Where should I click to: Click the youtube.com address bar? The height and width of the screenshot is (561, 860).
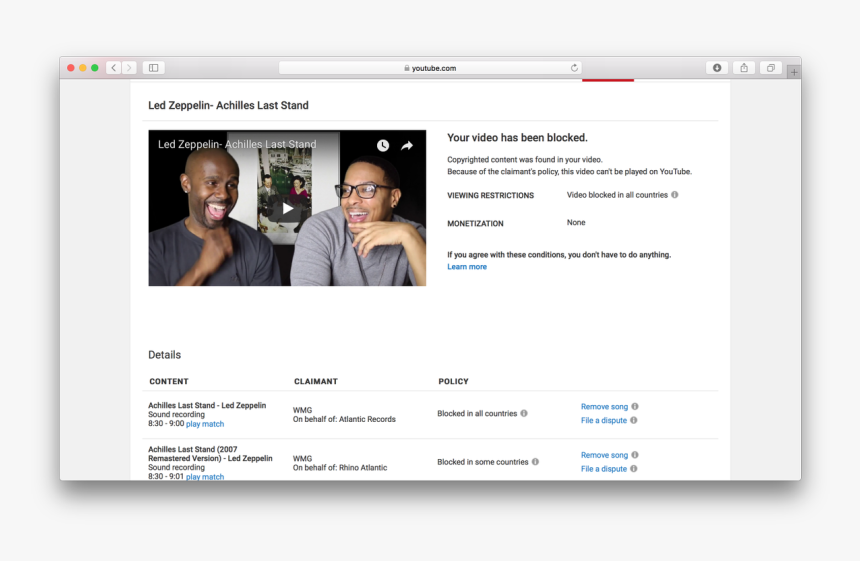tap(430, 68)
